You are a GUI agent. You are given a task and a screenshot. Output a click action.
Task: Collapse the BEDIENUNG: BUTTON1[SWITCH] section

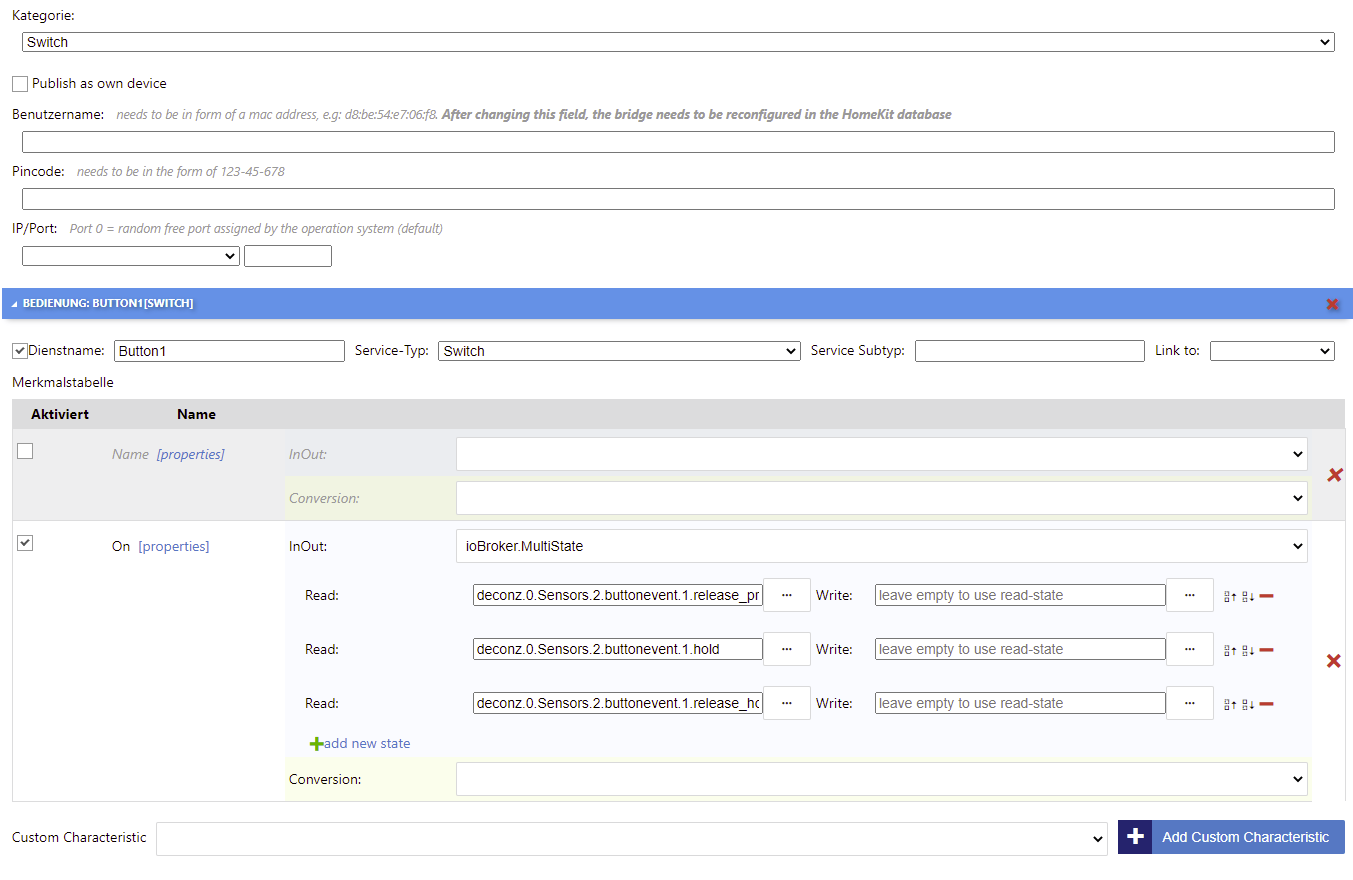pyautogui.click(x=15, y=304)
